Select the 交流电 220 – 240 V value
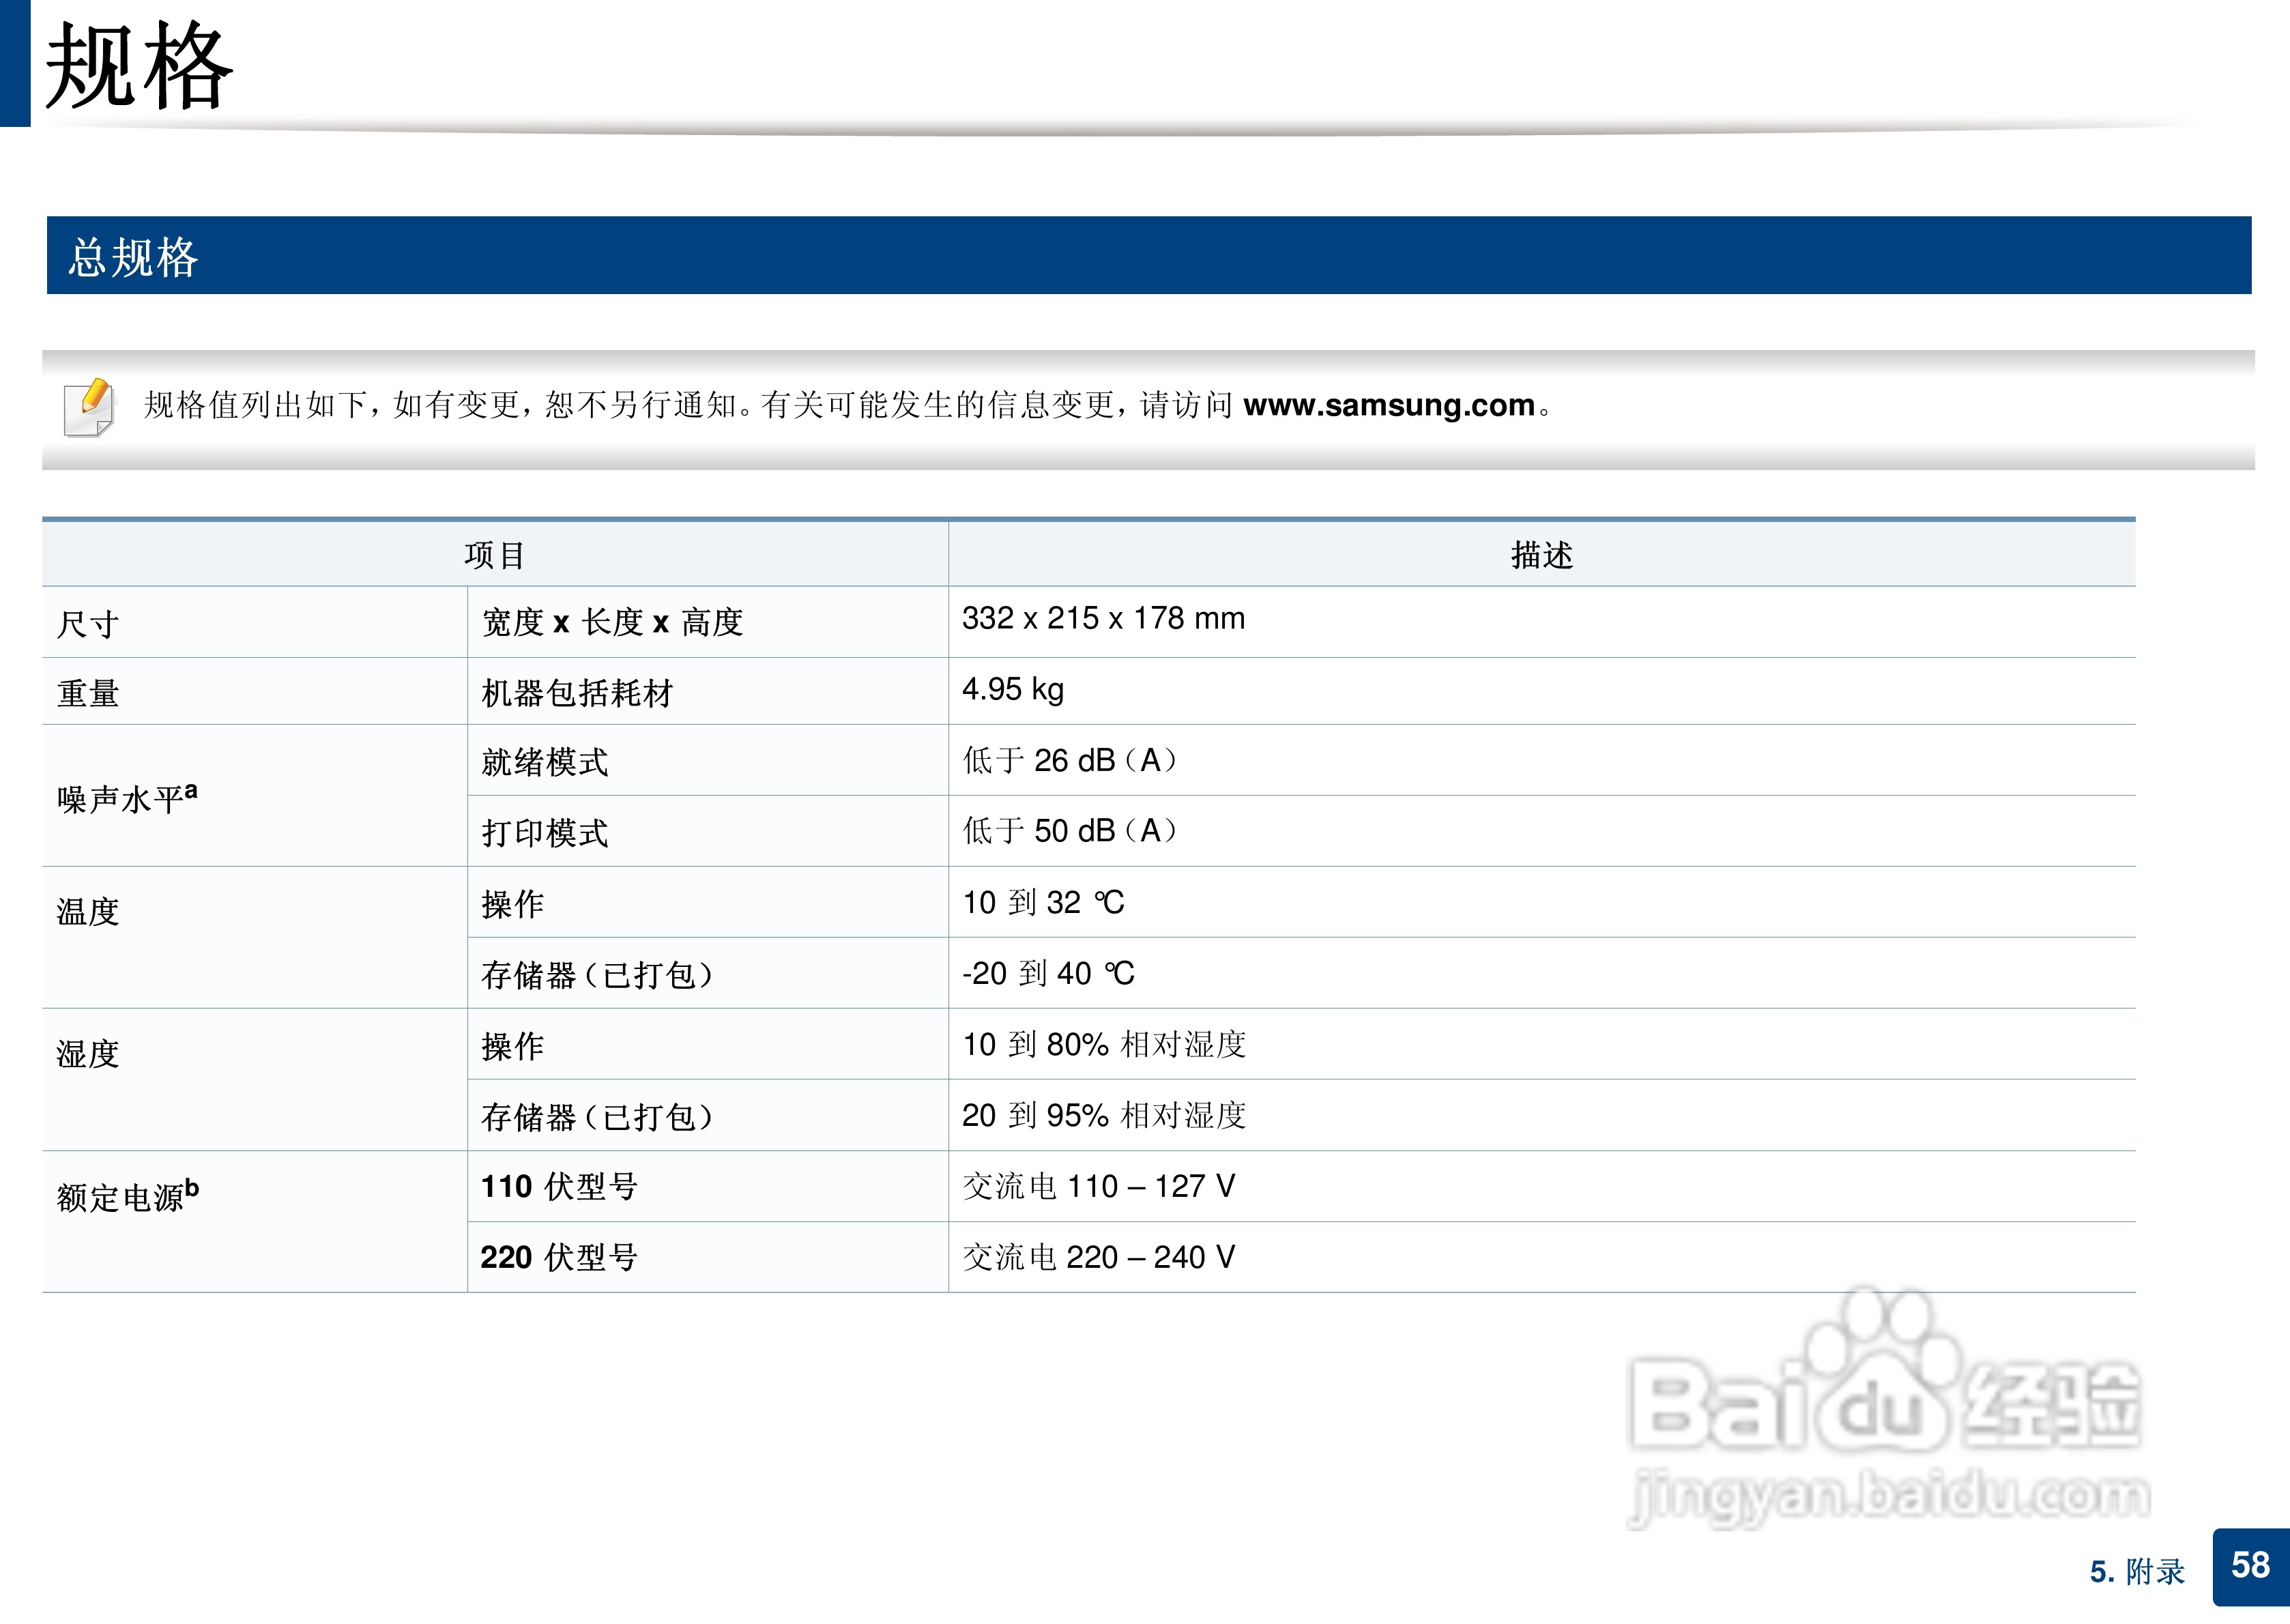This screenshot has height=1624, width=2290. 1098,1257
